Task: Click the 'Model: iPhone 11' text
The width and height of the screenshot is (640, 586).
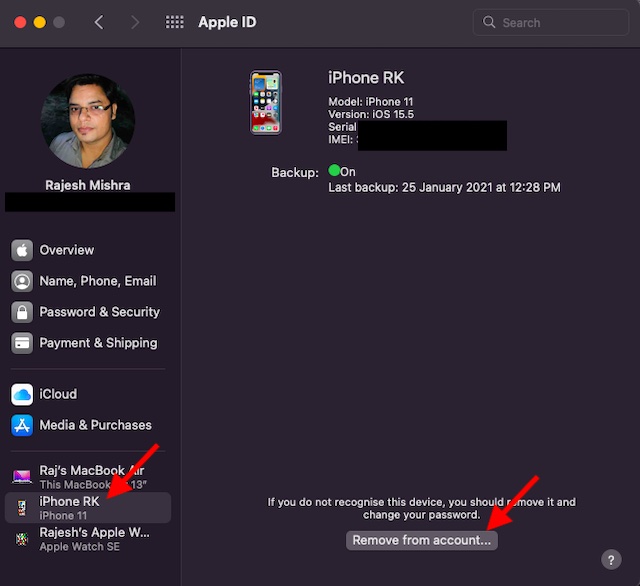Action: click(x=371, y=102)
